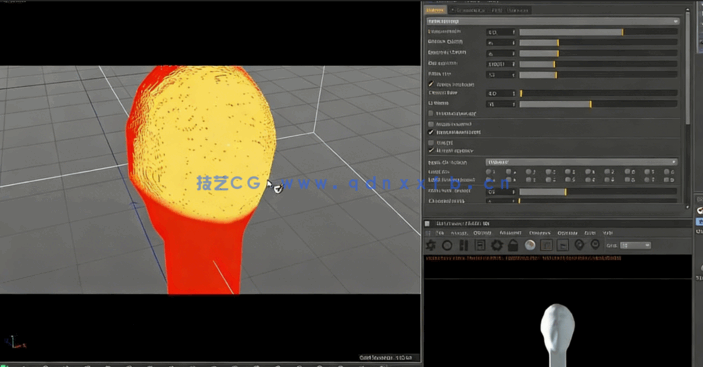Click the spiky gear icon in render toolbar
The width and height of the screenshot is (703, 367).
coord(430,245)
